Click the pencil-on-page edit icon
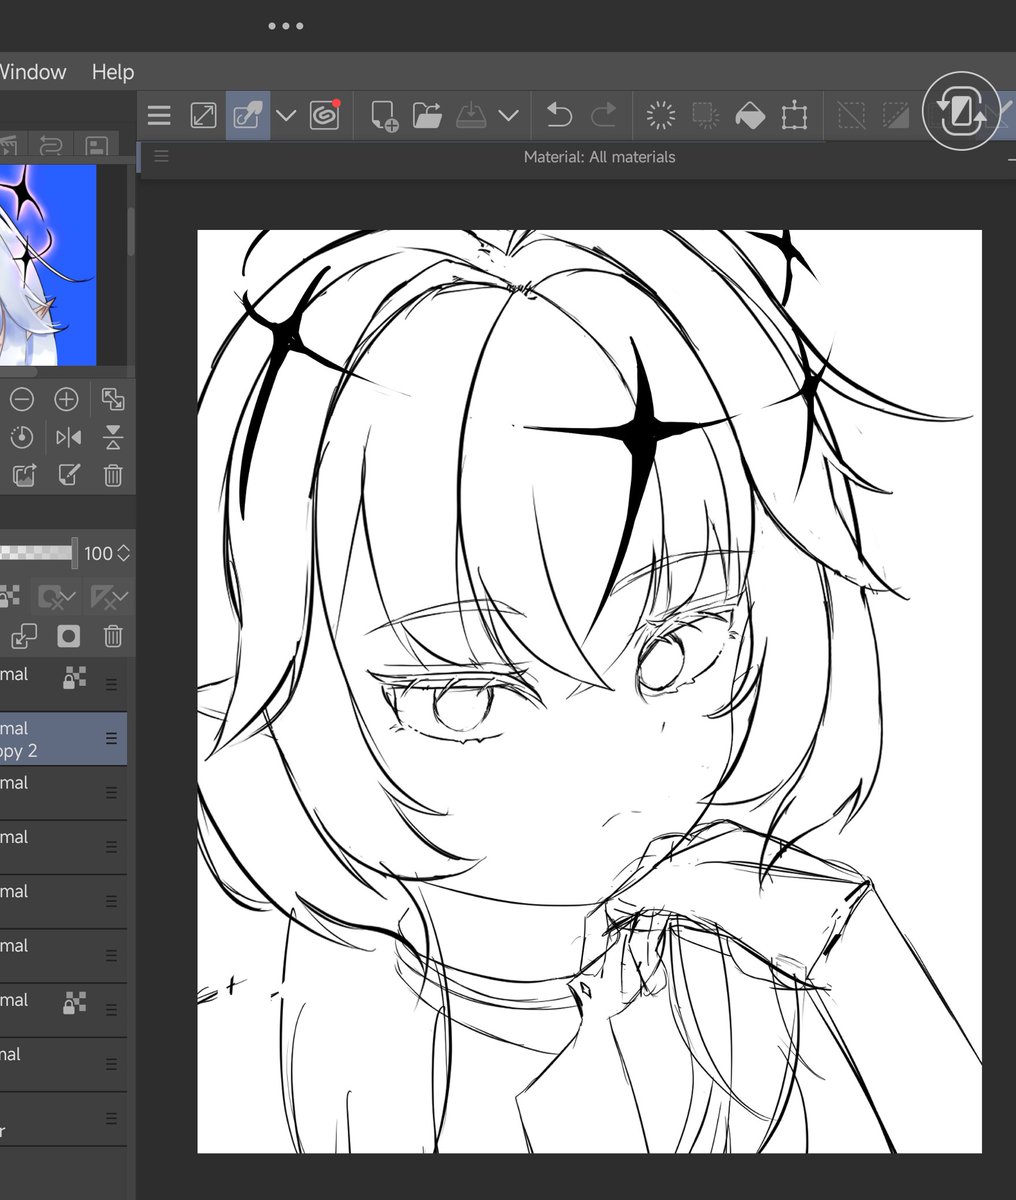The image size is (1016, 1200). (x=68, y=475)
